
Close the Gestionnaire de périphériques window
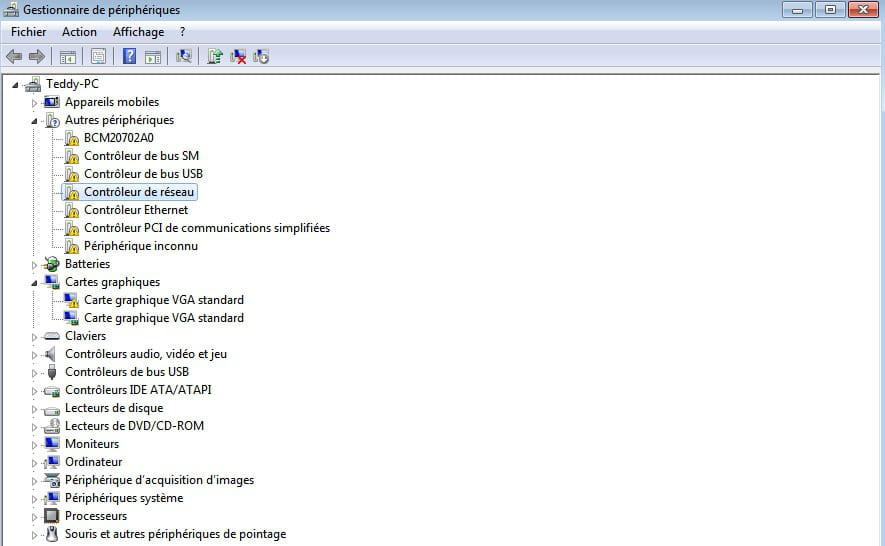pos(864,10)
